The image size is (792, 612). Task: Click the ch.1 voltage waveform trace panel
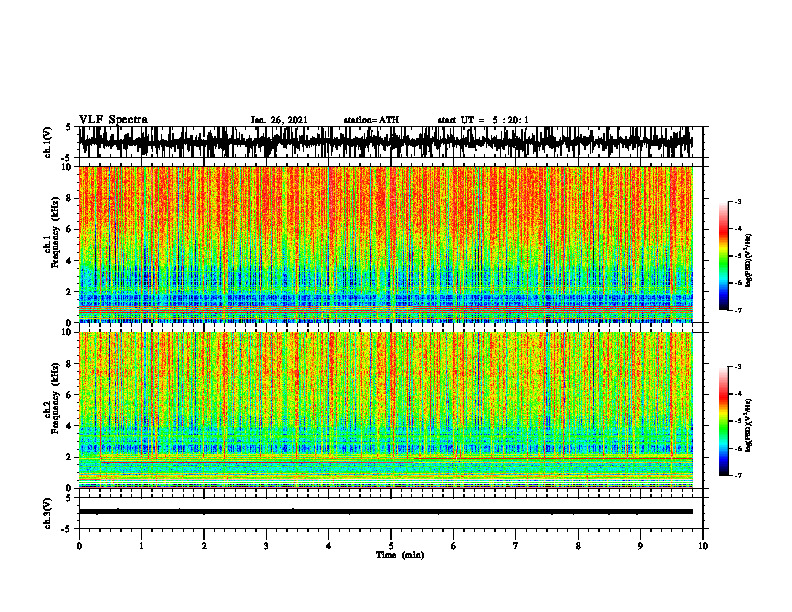390,142
